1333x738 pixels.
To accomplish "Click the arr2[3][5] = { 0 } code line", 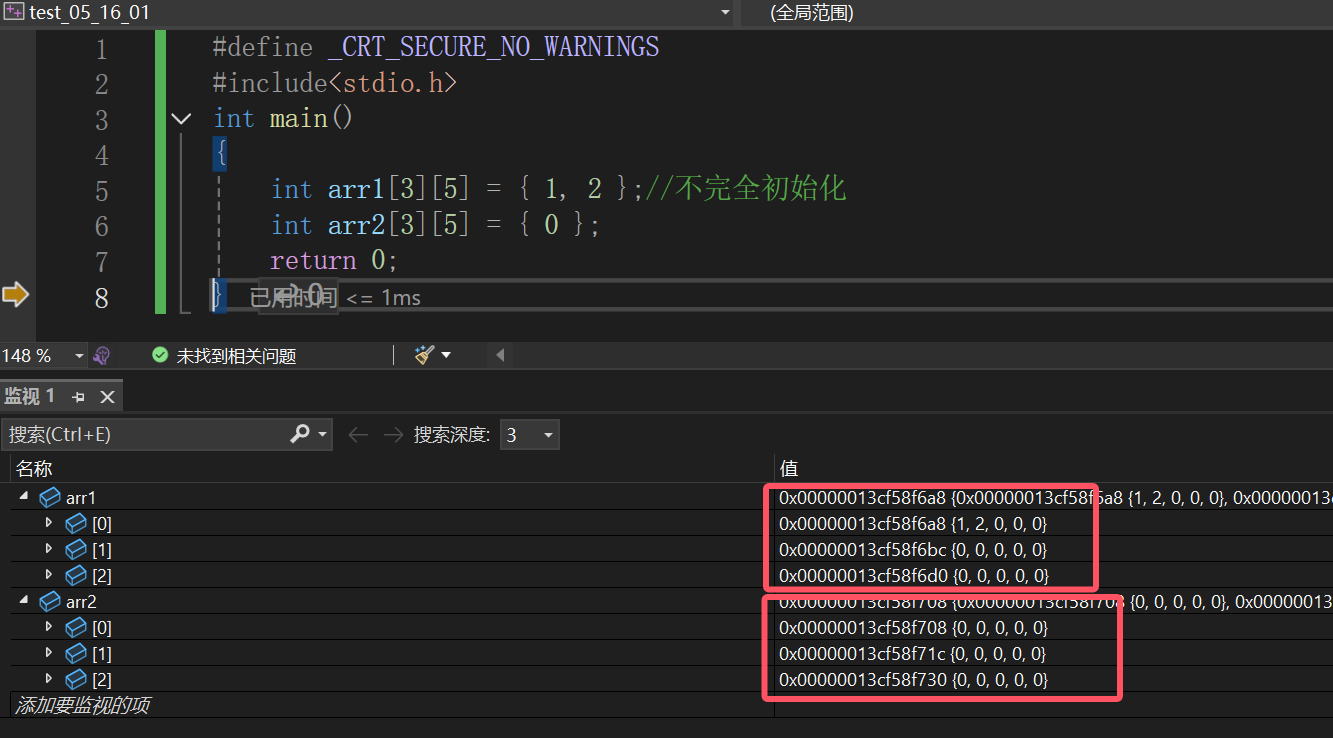I will coord(435,226).
